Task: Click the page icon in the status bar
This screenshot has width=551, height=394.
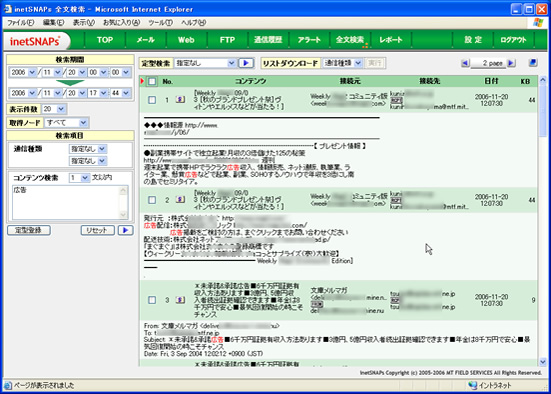Action: pos(7,385)
